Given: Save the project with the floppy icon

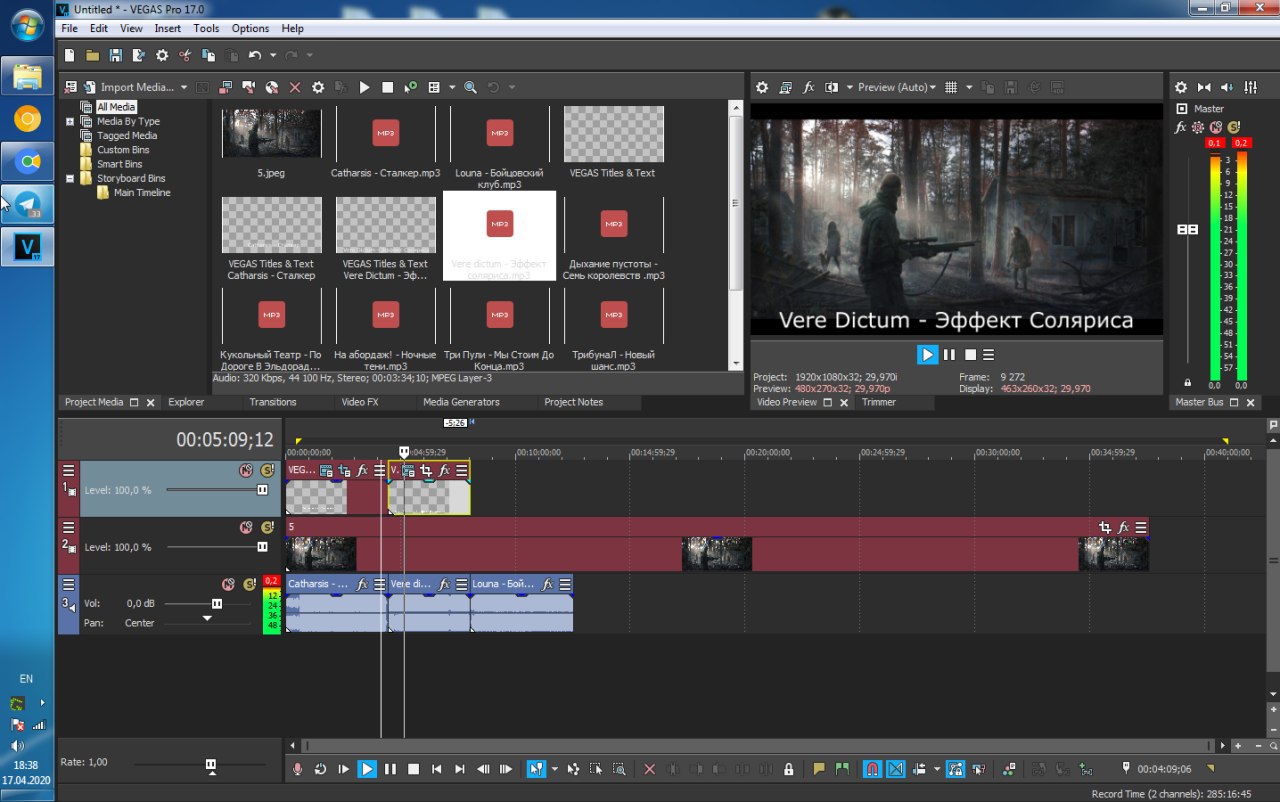Looking at the screenshot, I should [115, 56].
